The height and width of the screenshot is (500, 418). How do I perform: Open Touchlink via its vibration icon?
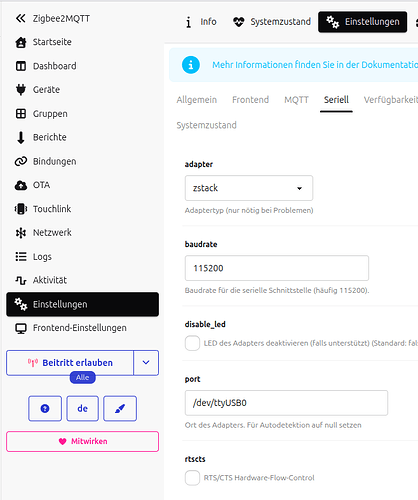21,209
